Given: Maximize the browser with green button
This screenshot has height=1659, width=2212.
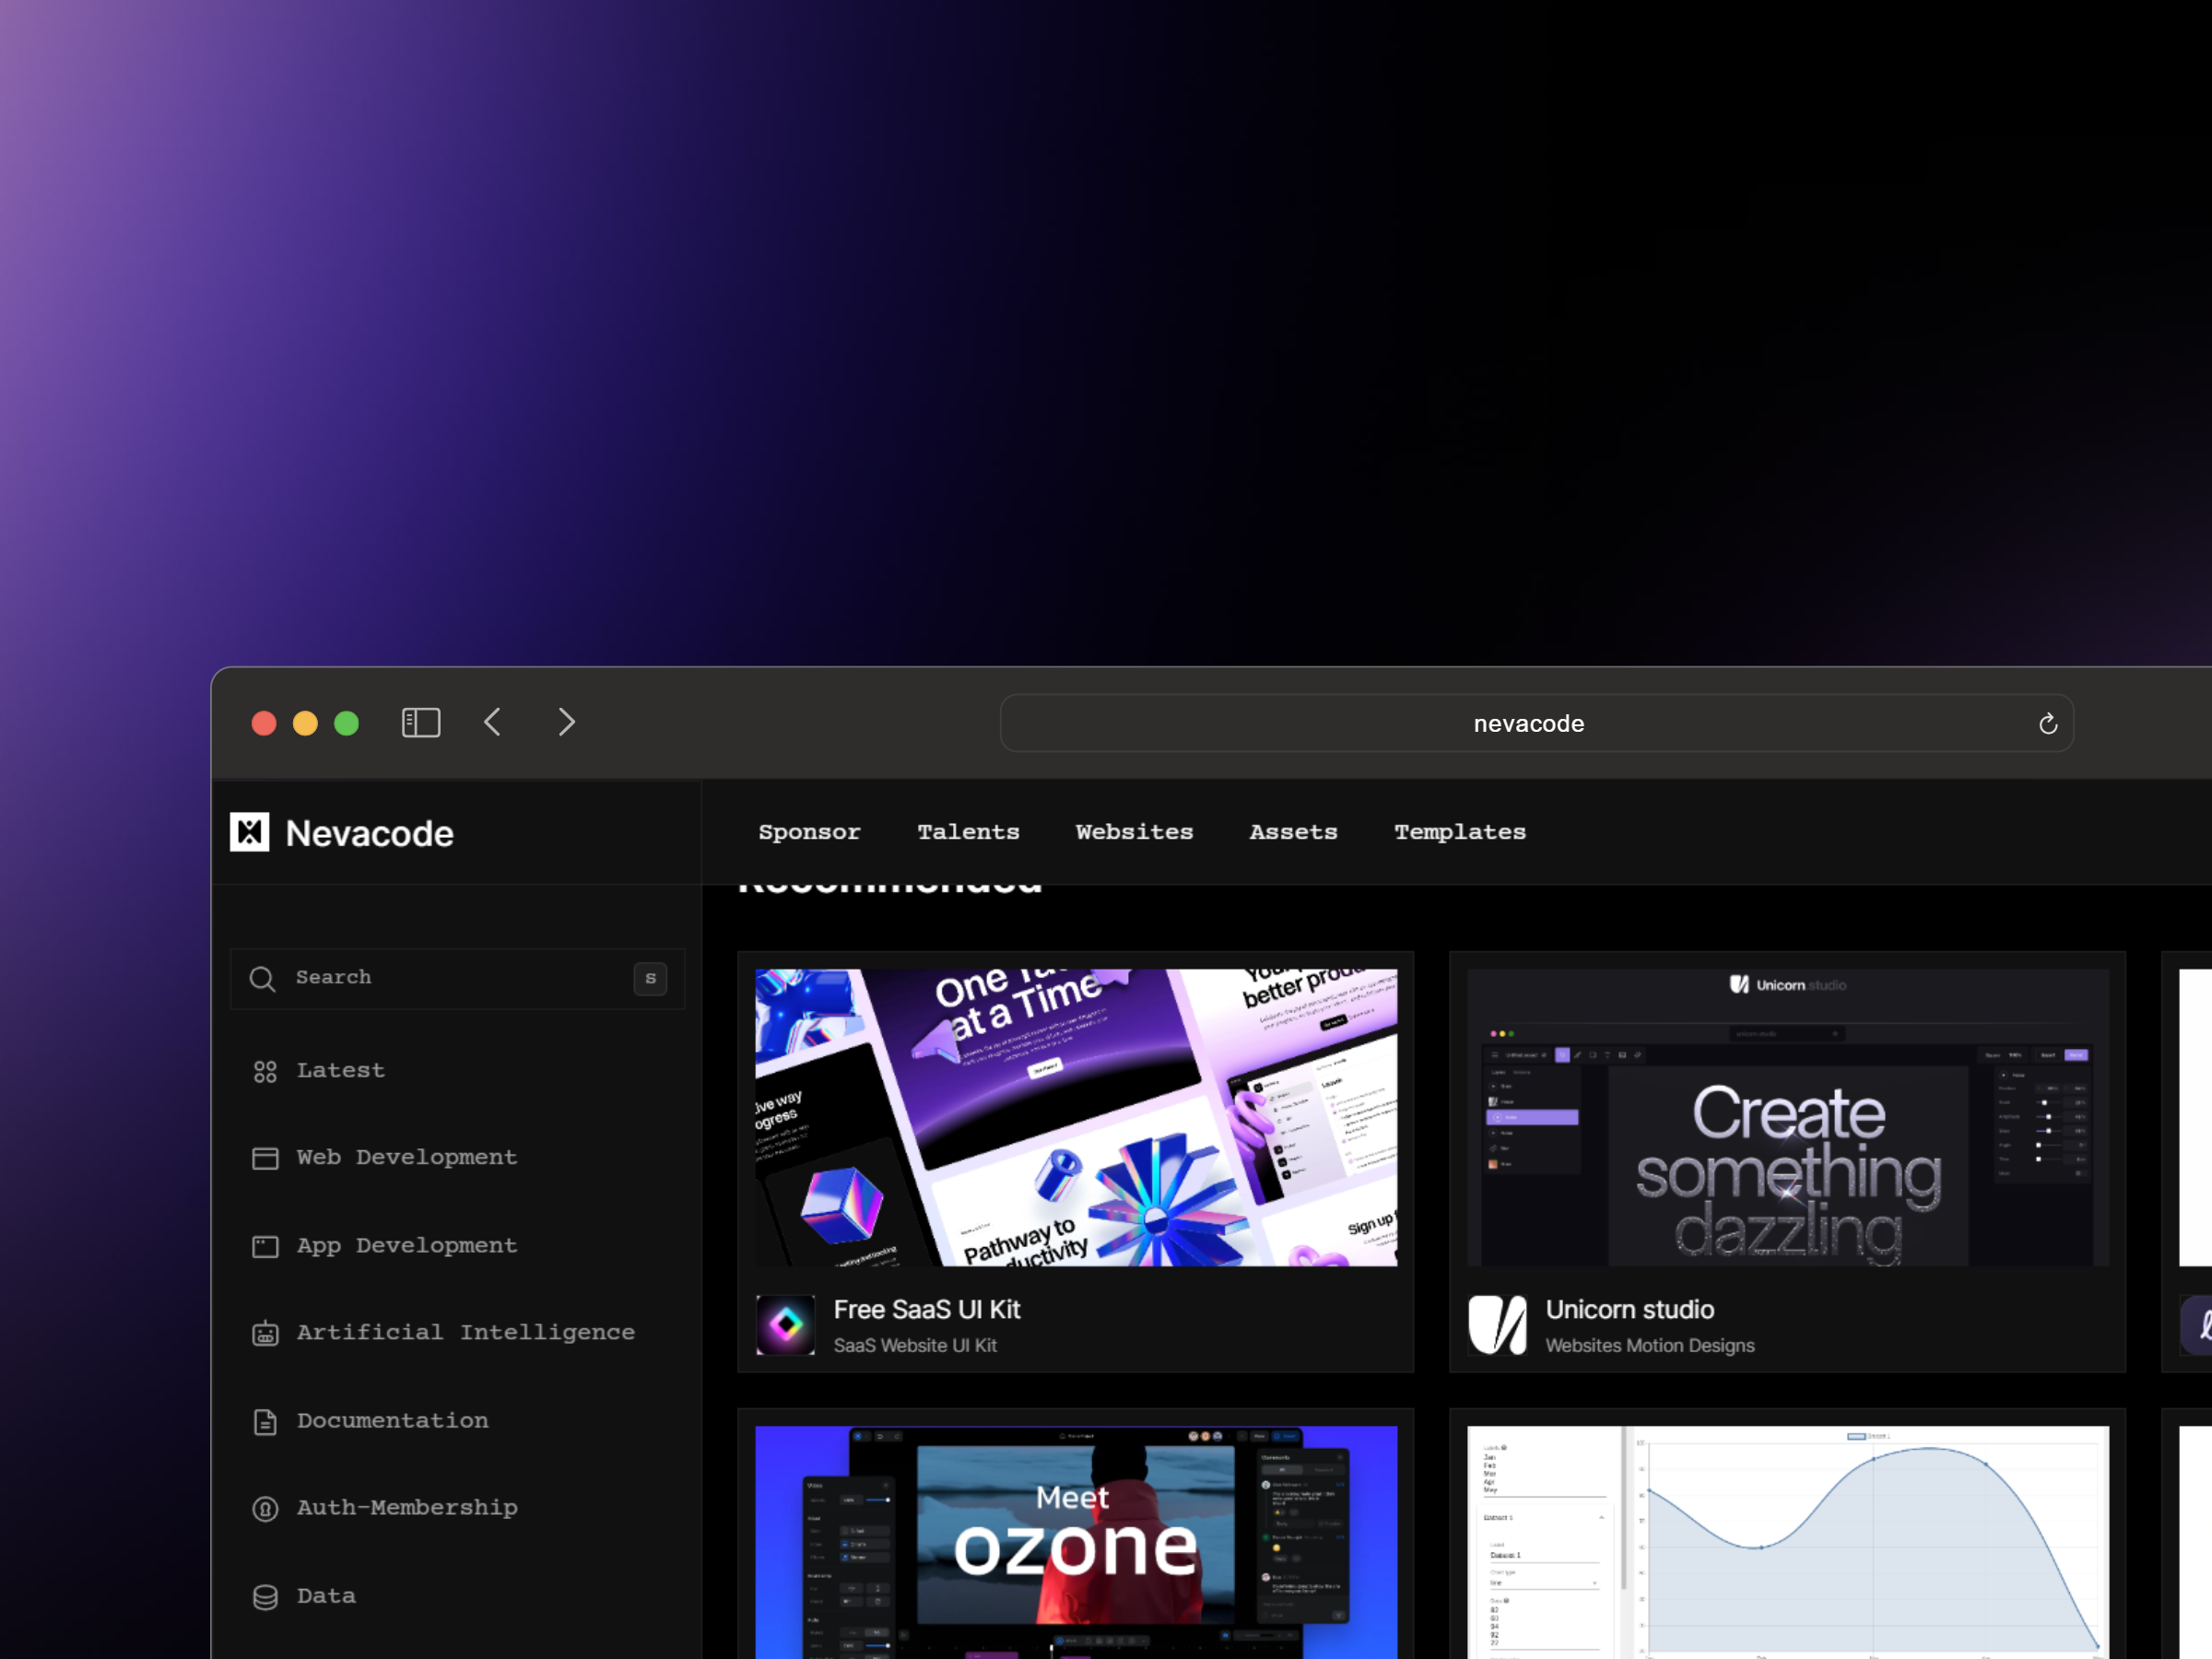Looking at the screenshot, I should (x=346, y=723).
